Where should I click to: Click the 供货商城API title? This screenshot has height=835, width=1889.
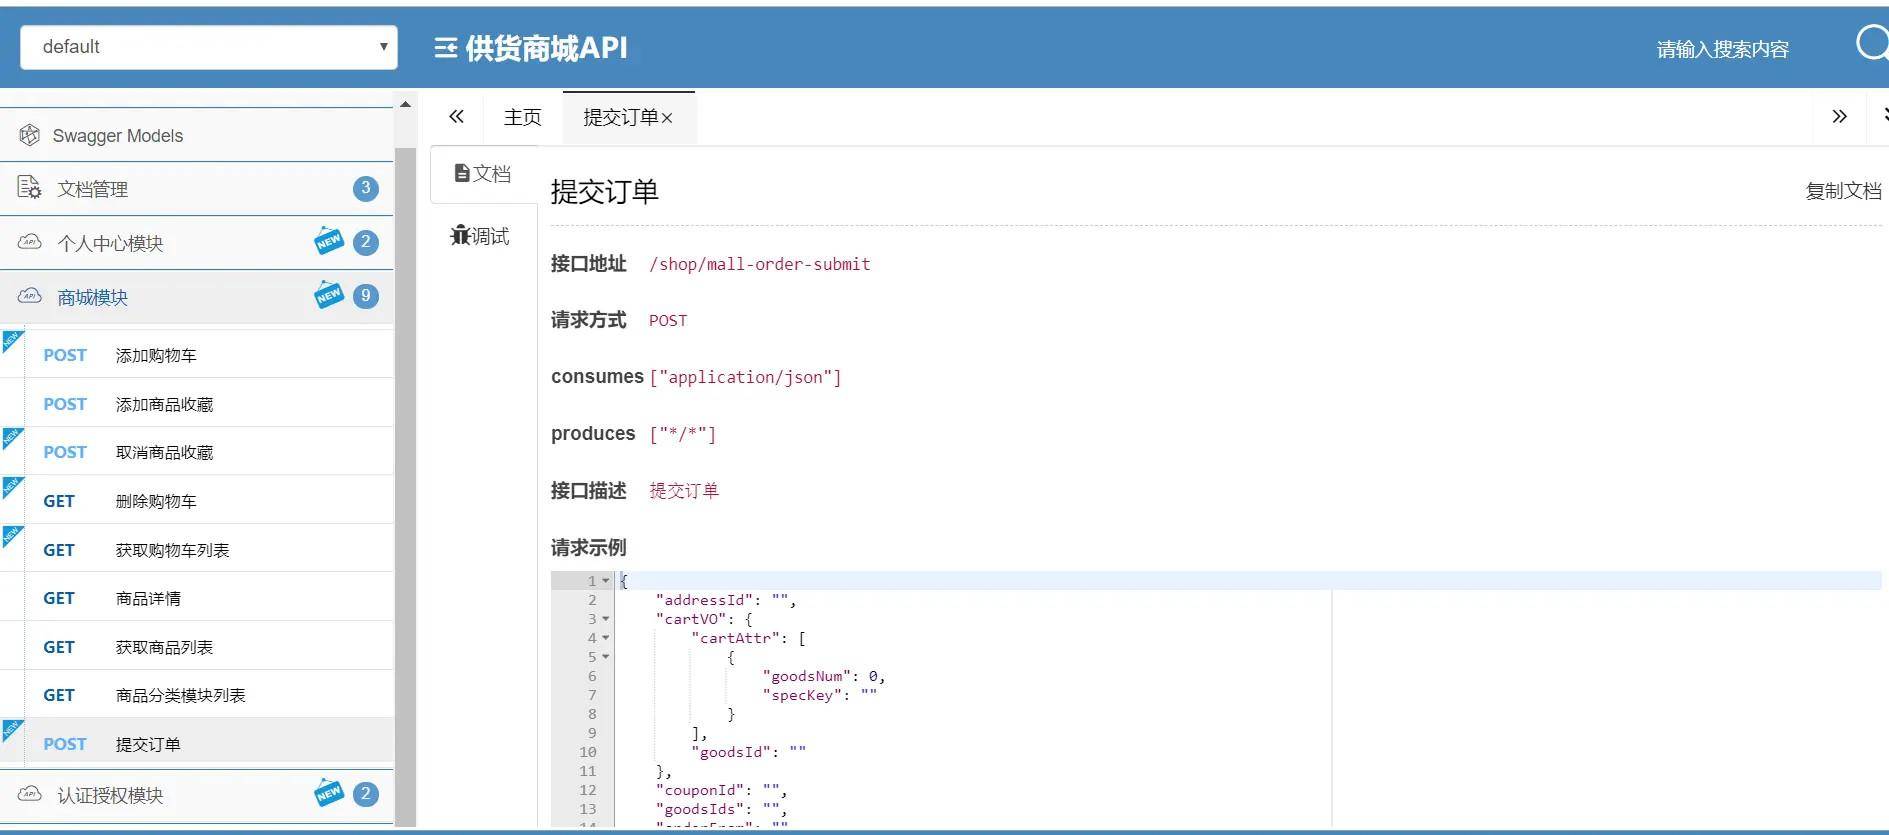point(546,48)
